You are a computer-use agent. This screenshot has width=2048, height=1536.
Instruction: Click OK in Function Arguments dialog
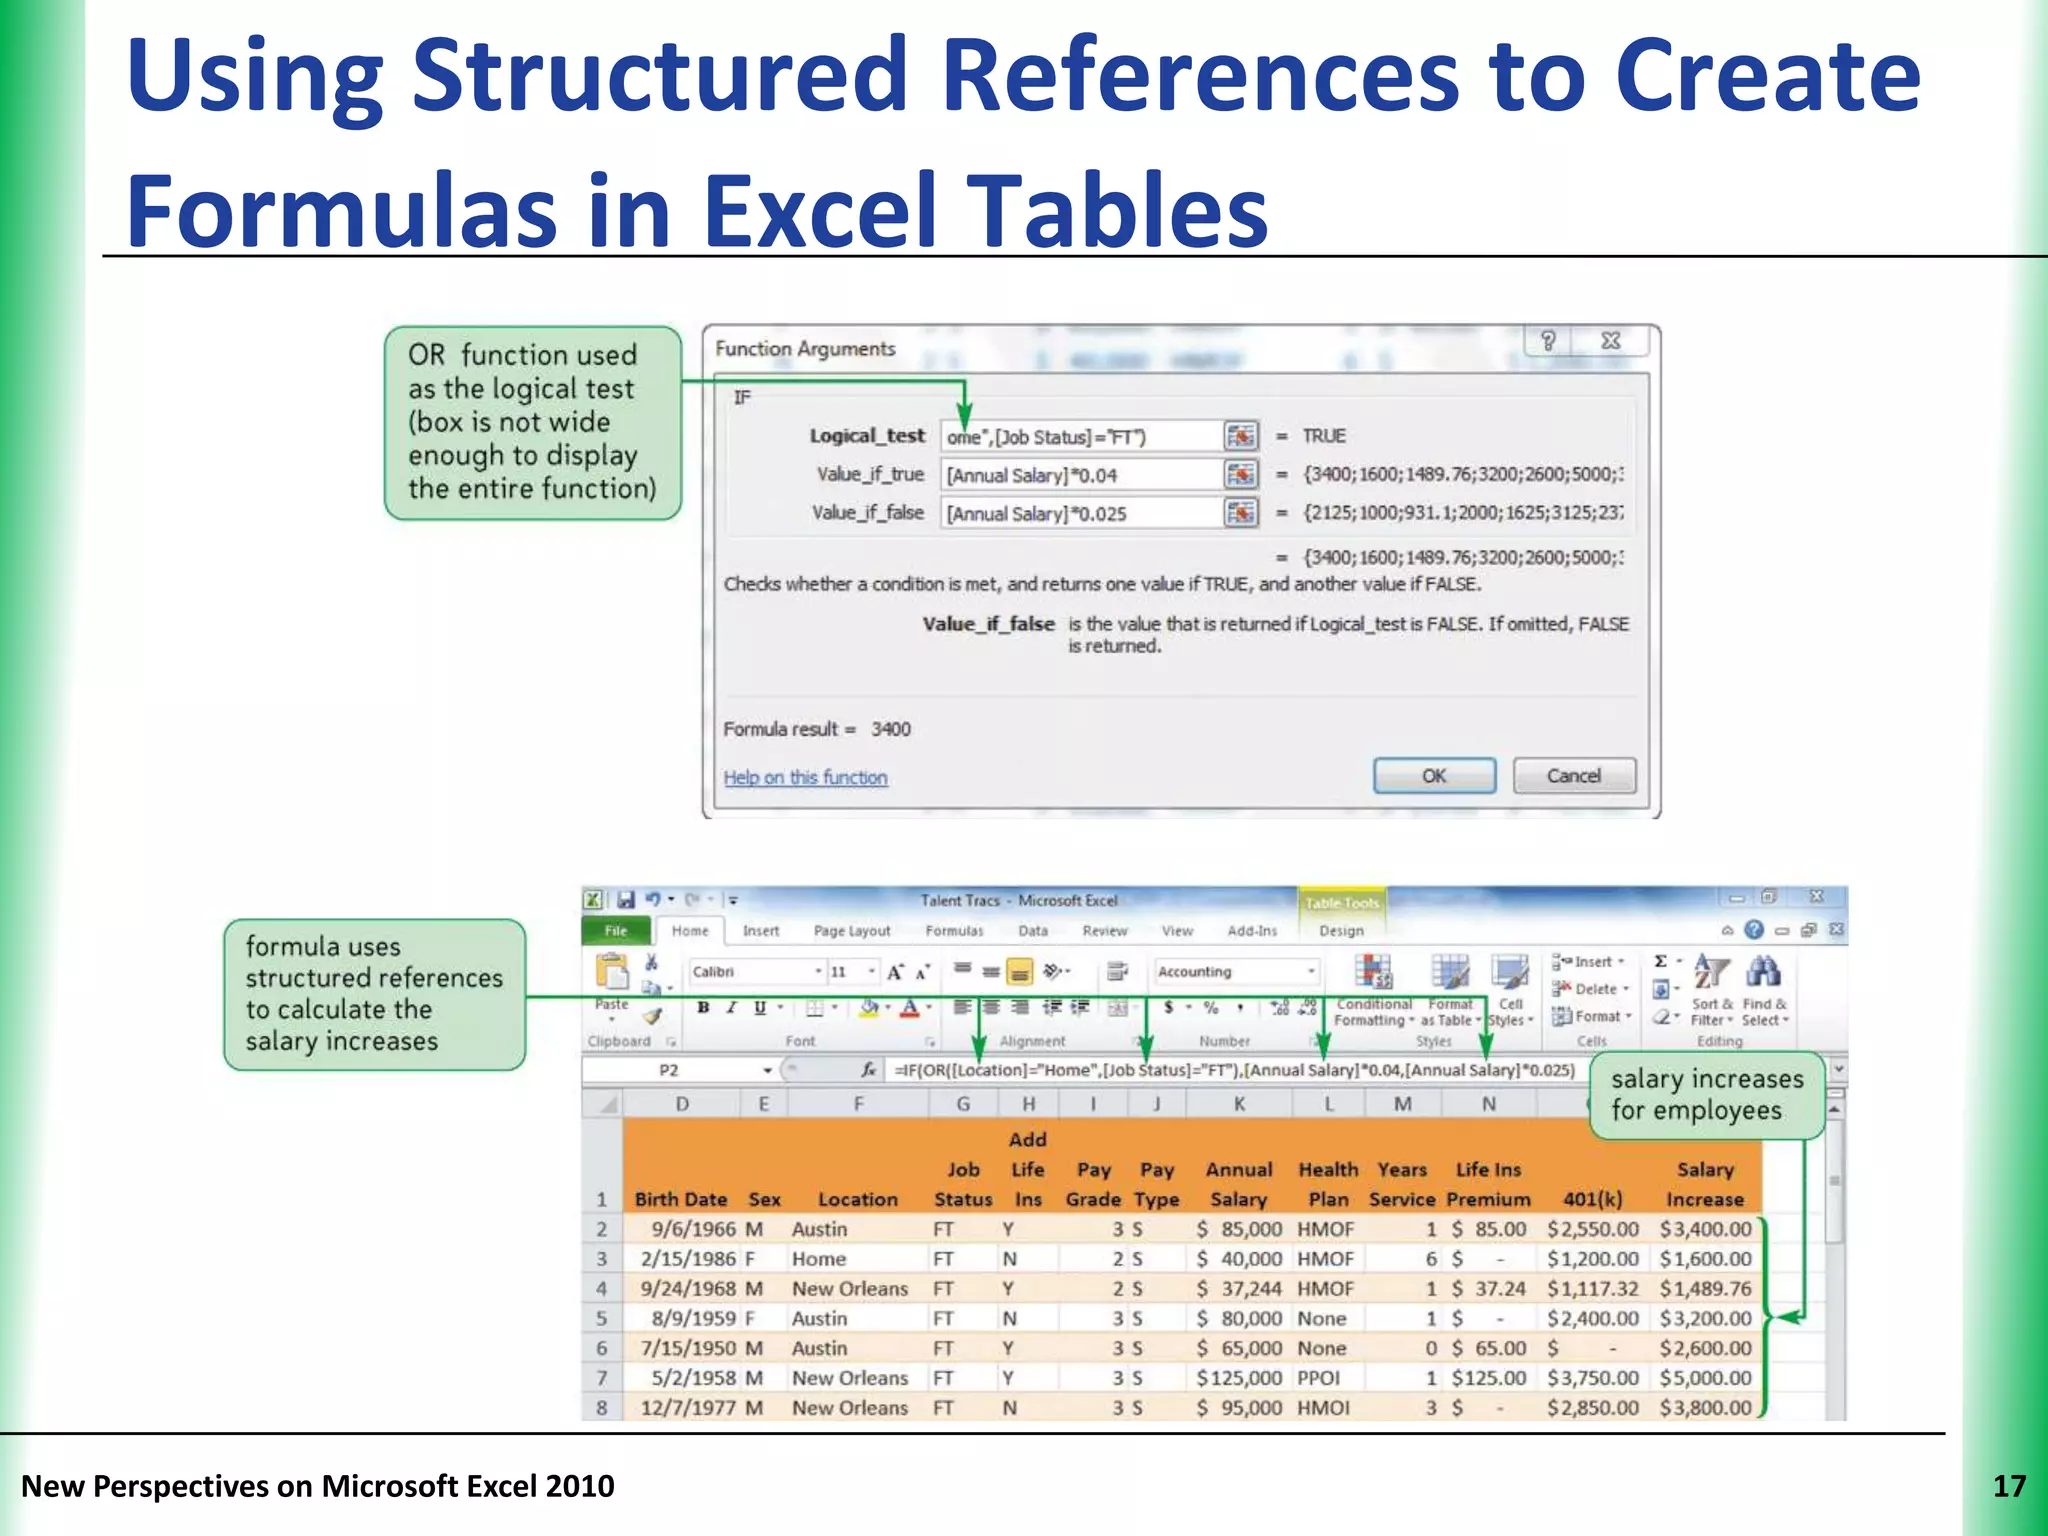click(x=1434, y=775)
